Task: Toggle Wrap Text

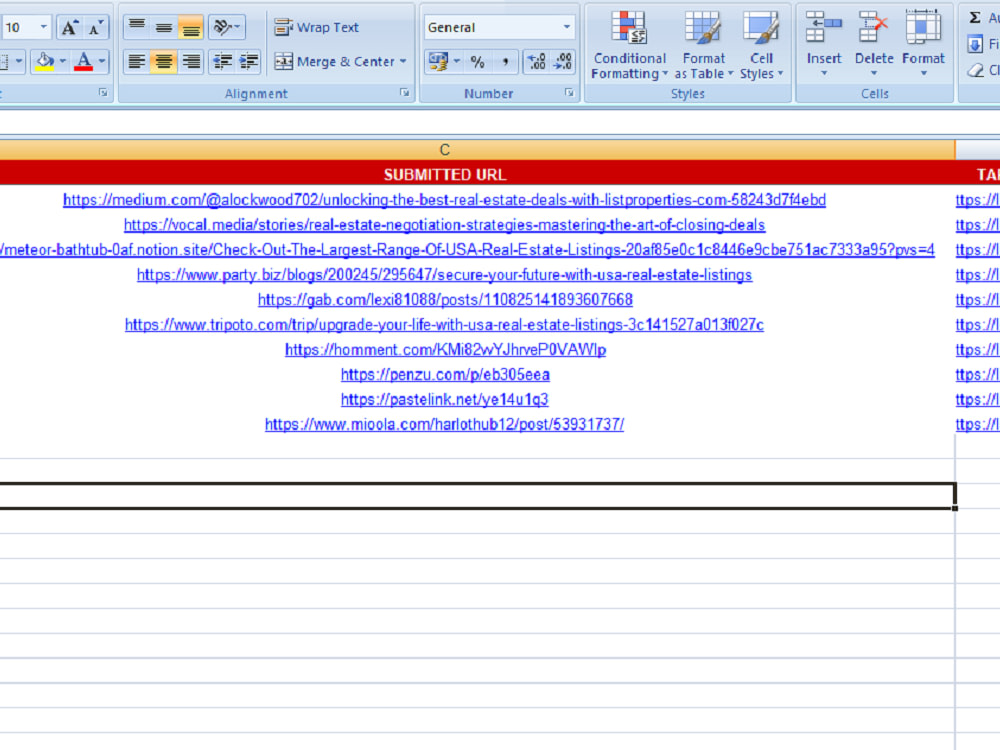Action: click(x=317, y=27)
